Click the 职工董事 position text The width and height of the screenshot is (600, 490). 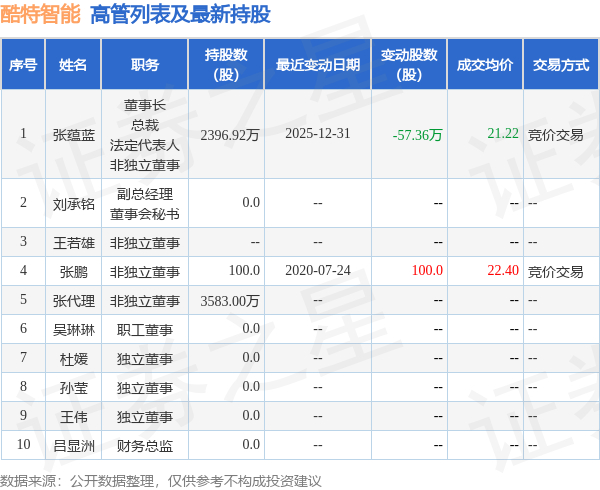point(145,330)
